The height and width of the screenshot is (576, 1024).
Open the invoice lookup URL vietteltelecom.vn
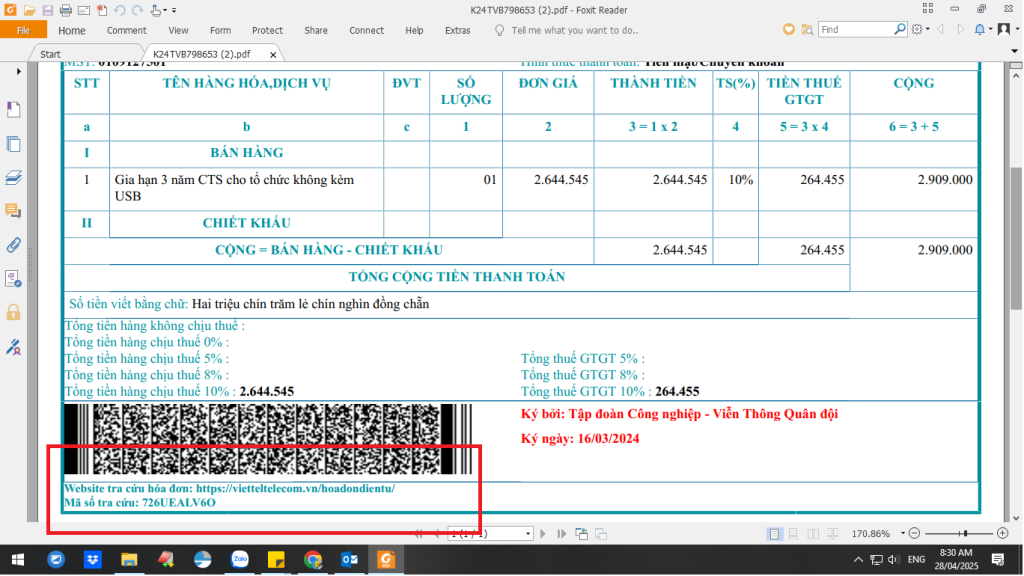pos(295,488)
